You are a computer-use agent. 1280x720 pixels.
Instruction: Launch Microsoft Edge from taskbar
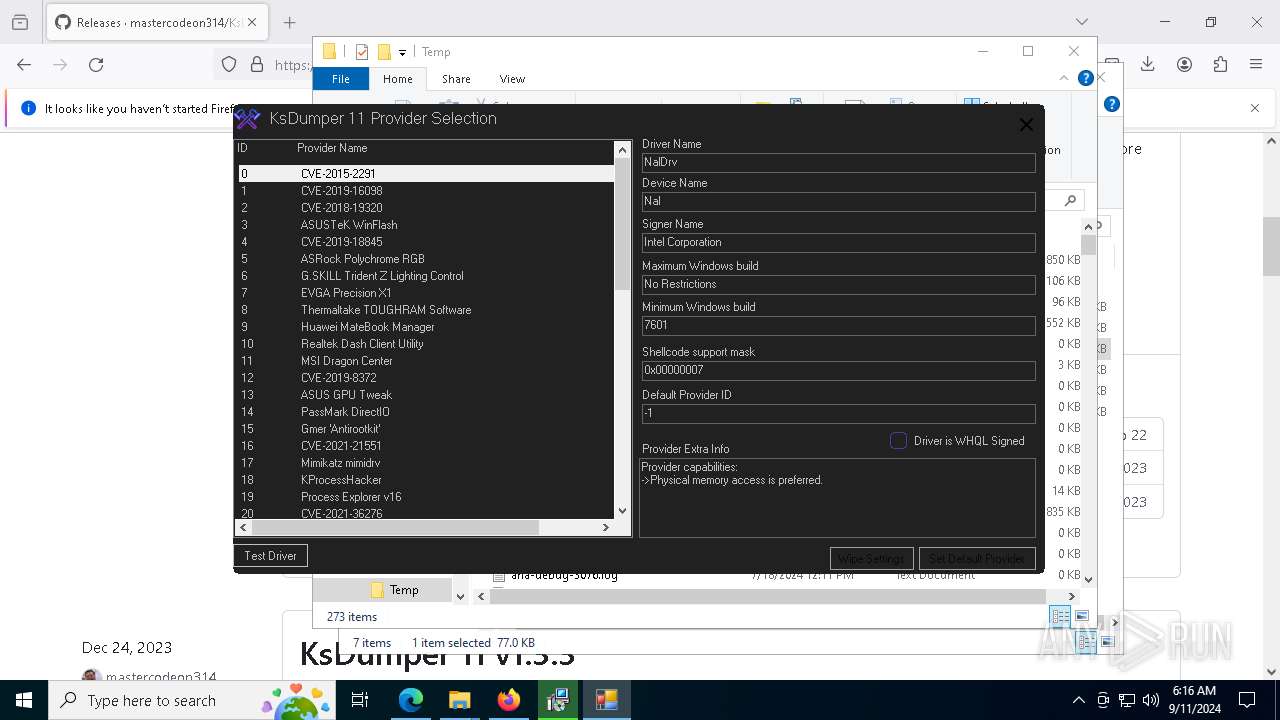(x=411, y=700)
